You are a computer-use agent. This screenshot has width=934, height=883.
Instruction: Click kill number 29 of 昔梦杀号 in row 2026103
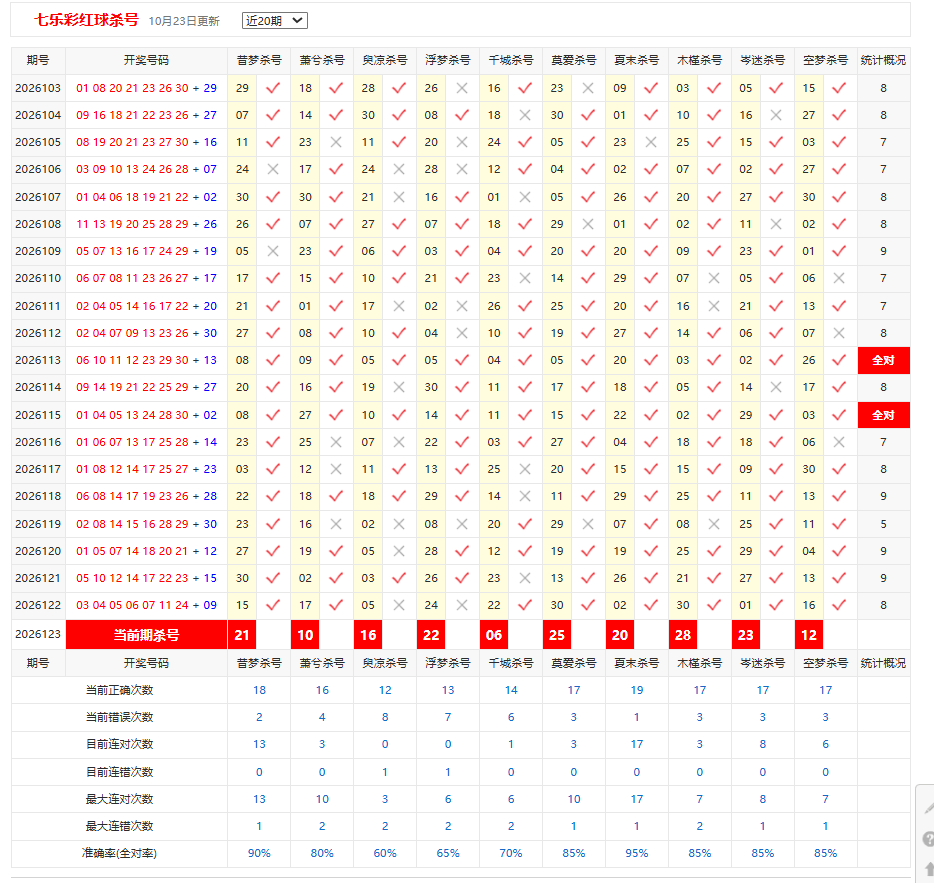pyautogui.click(x=242, y=88)
